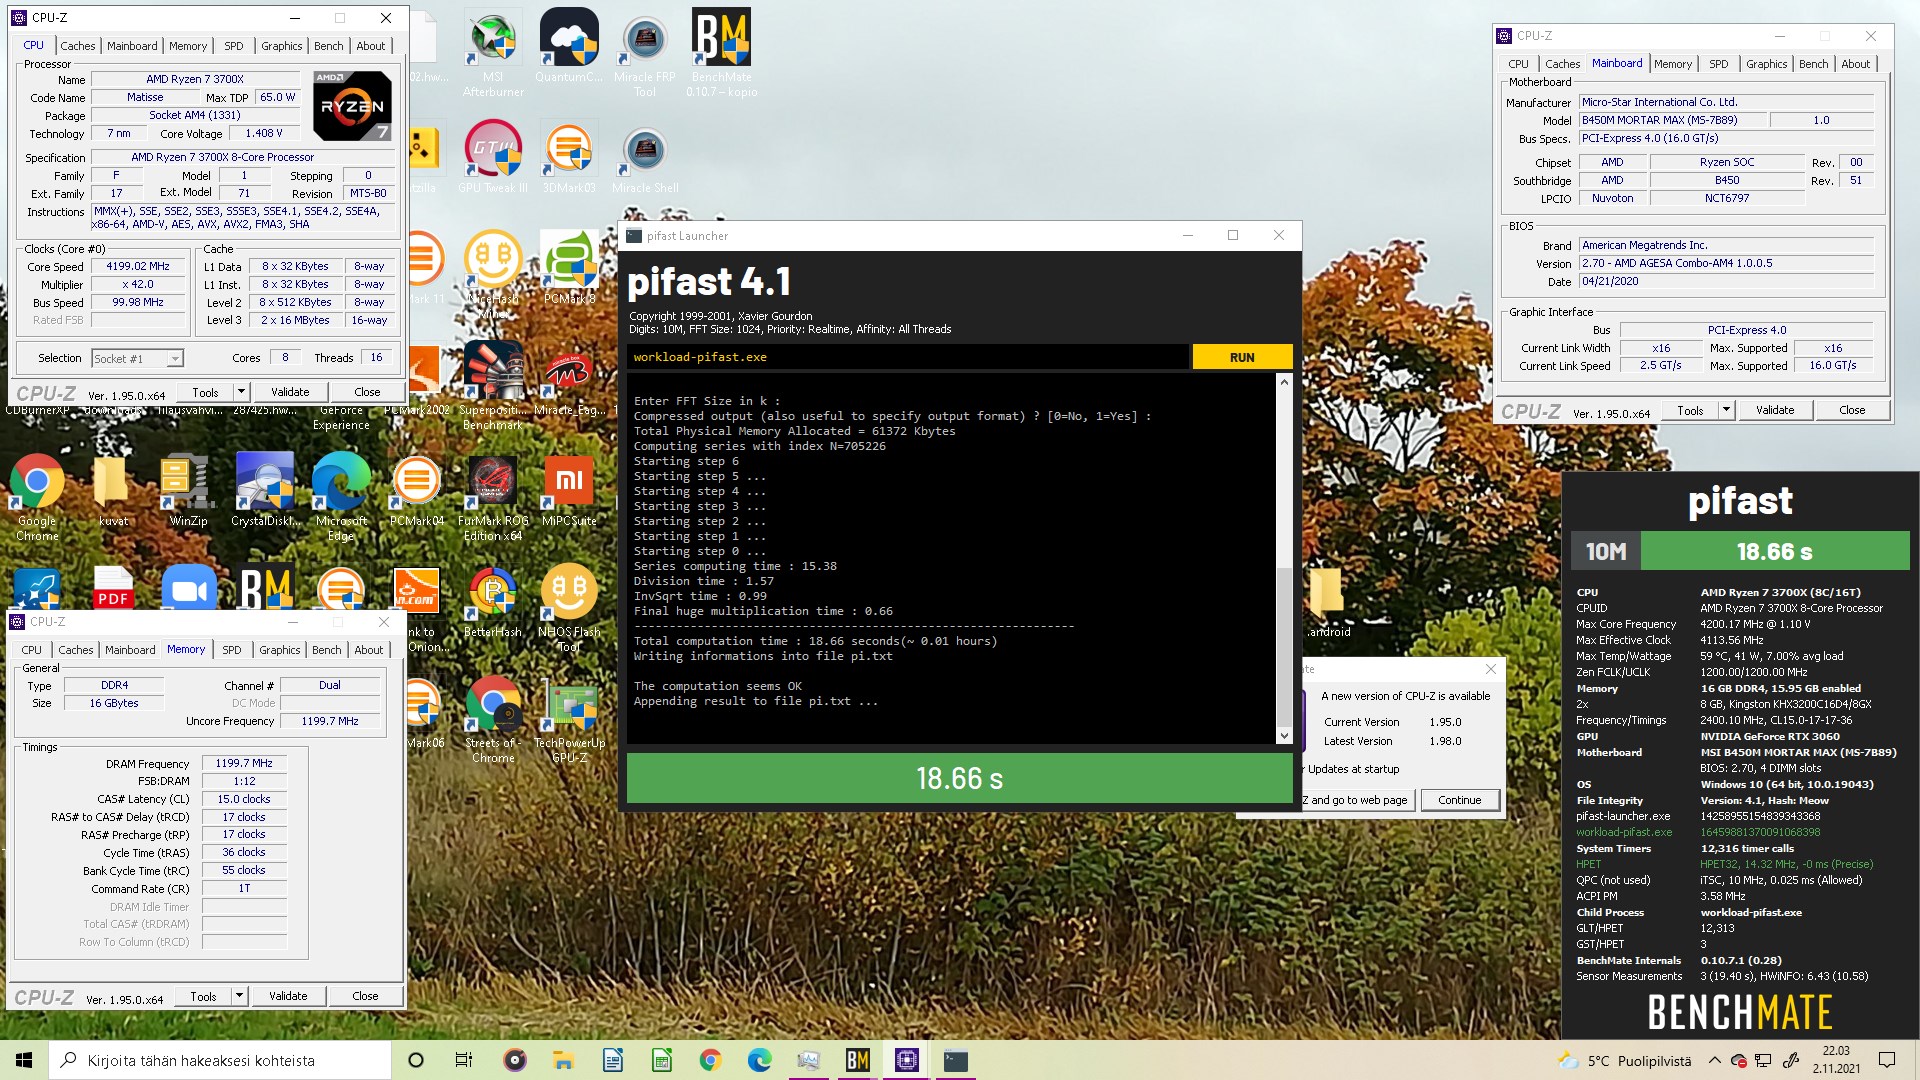Open Graphics tab in bottom-left CPU-Z window
The width and height of the screenshot is (1920, 1080).
[280, 650]
